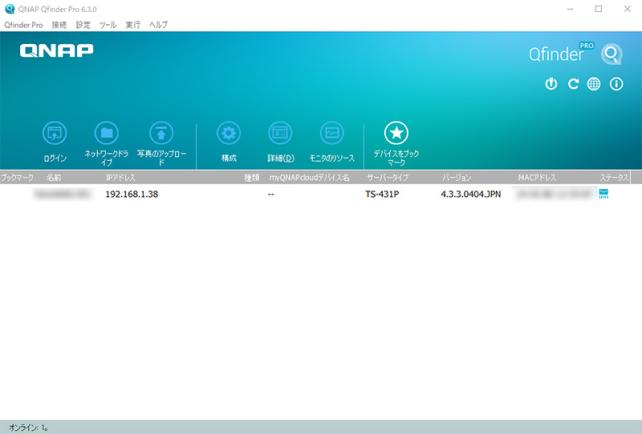Open the 接続 (Connect) menu
The width and height of the screenshot is (642, 434).
(x=59, y=25)
